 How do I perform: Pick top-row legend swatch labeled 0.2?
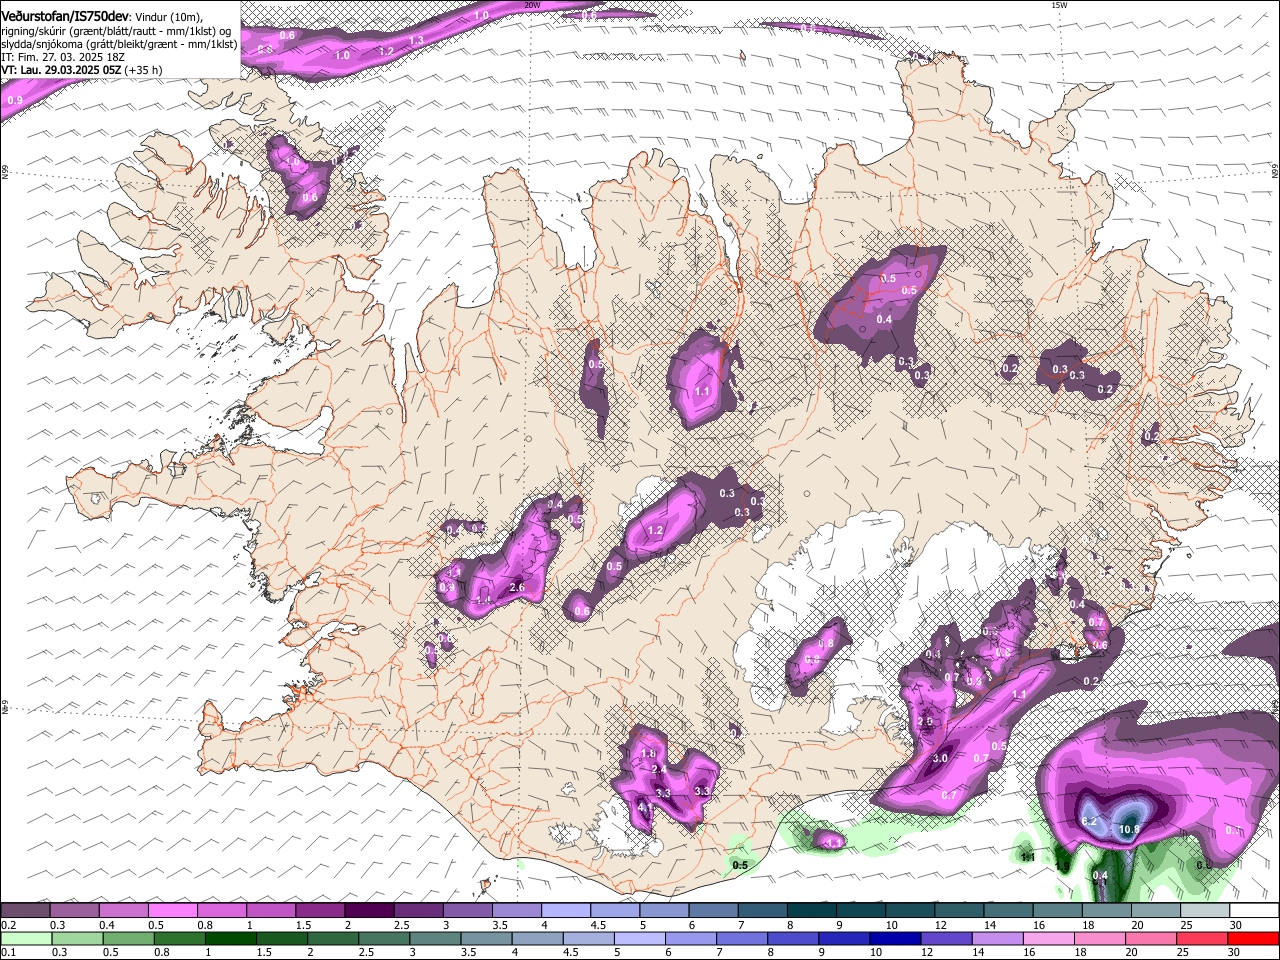coord(25,911)
